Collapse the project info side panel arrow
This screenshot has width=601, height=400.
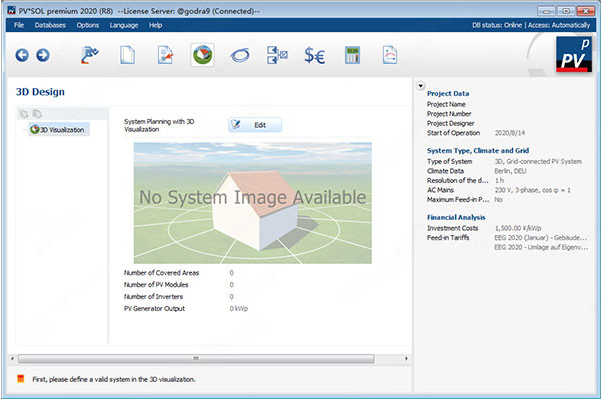[x=421, y=86]
